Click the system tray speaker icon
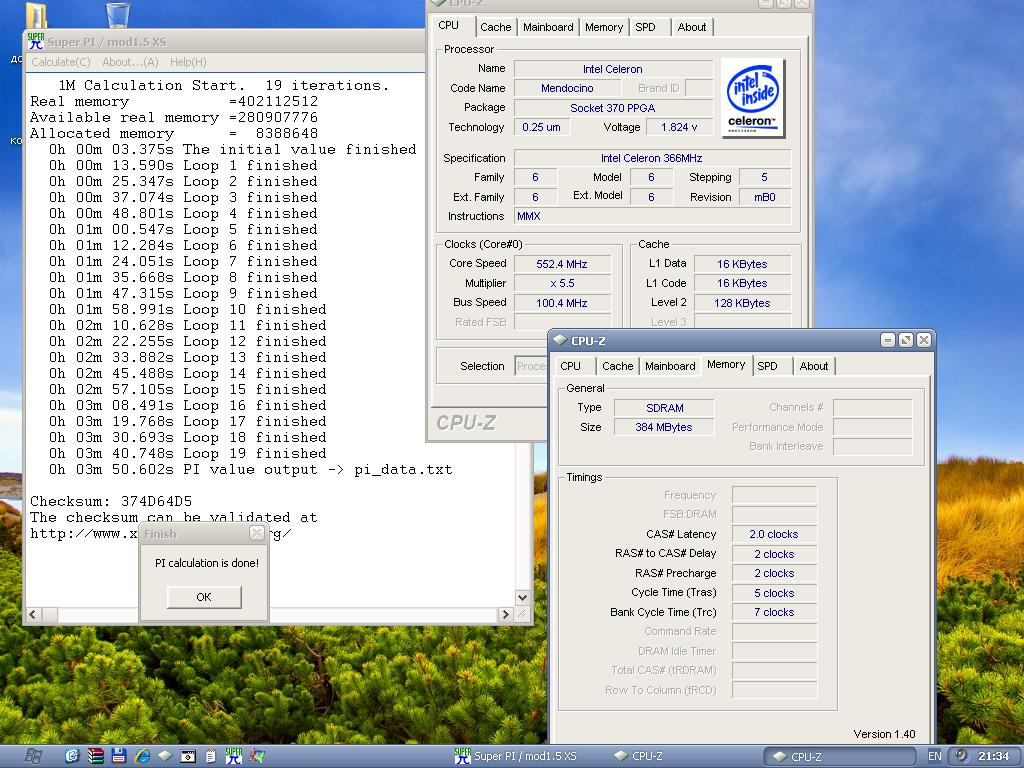Screen dimensions: 1024x768 961,756
